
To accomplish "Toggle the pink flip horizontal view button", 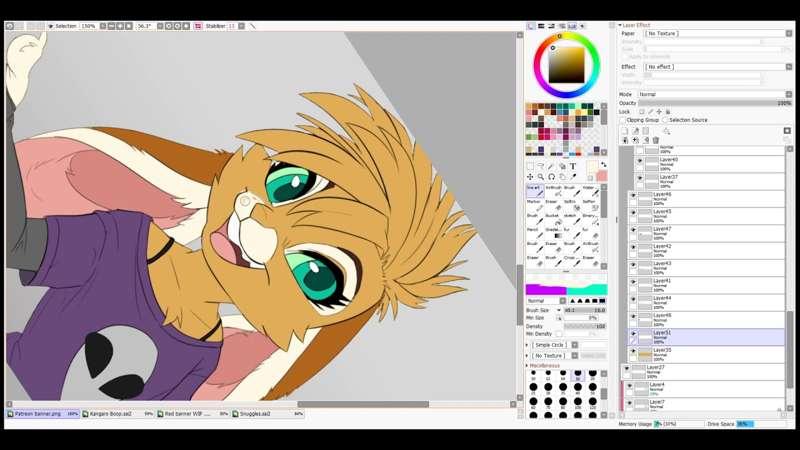I will tap(198, 26).
